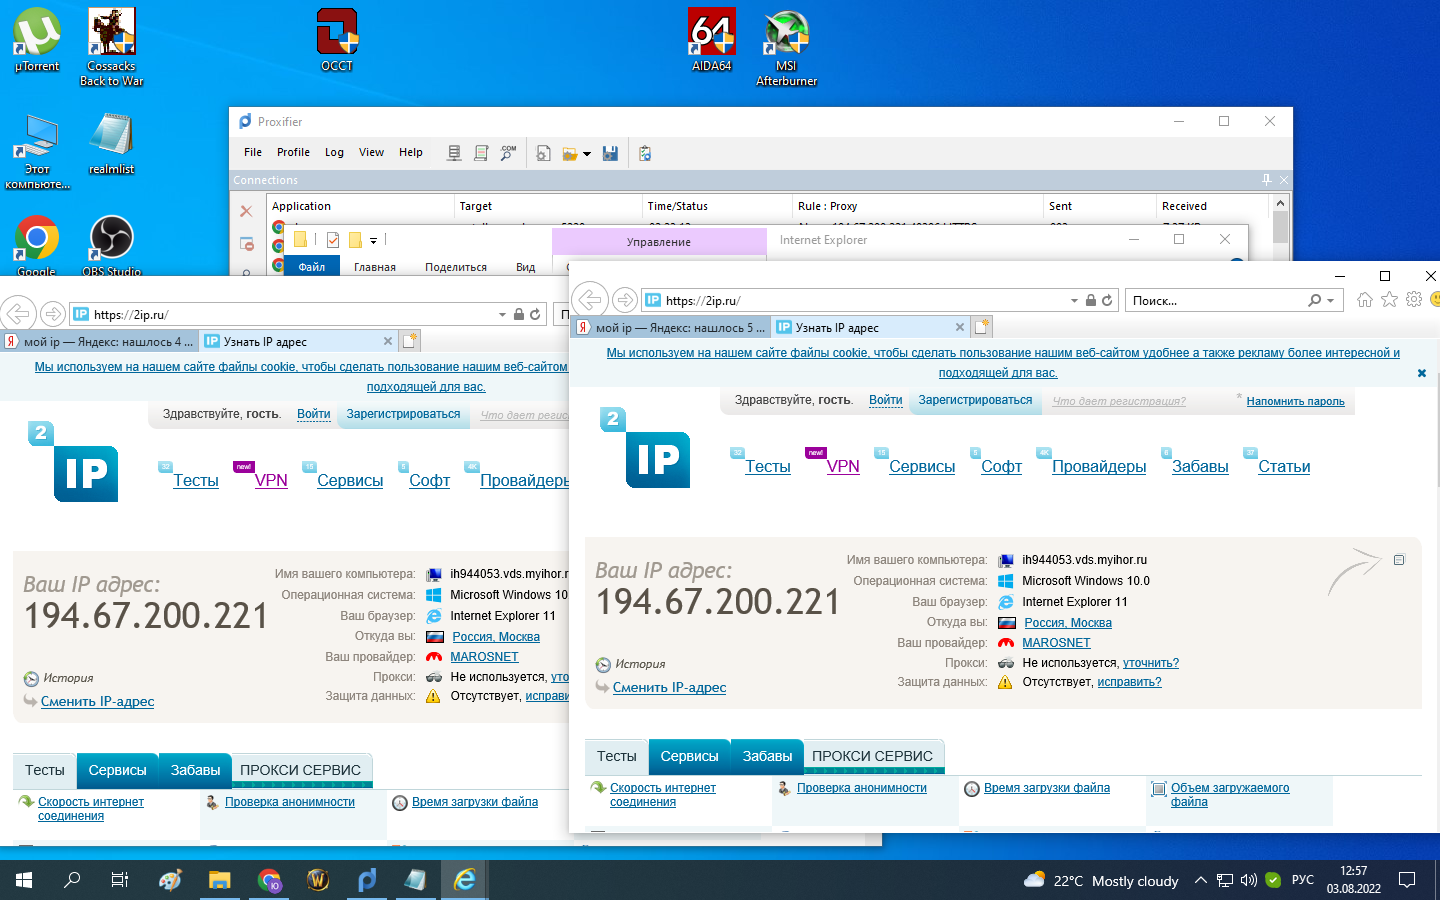Click the Name Resolution icon in Proxifier
The image size is (1440, 900).
tap(508, 153)
